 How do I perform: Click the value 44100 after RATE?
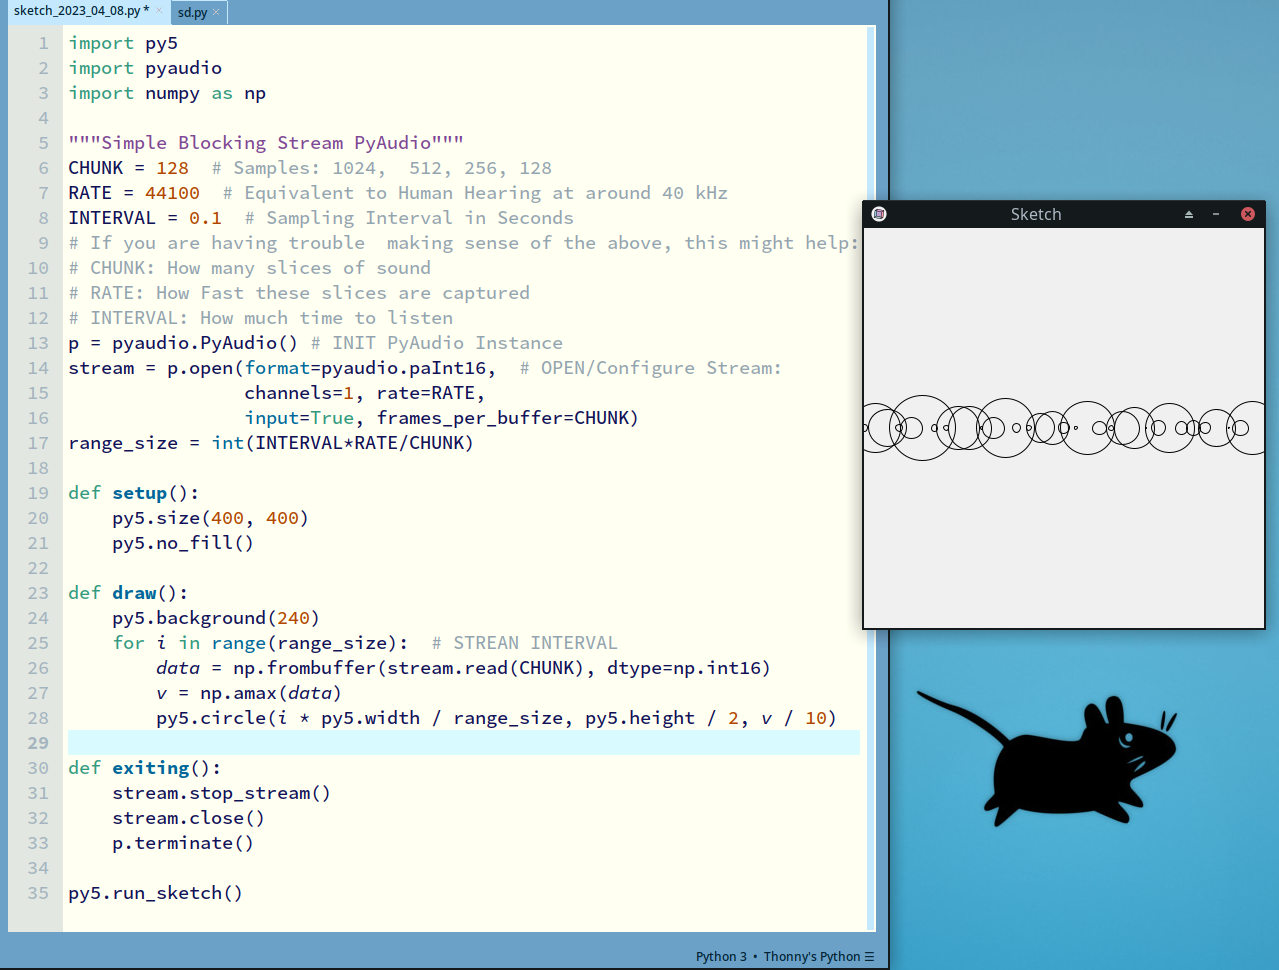(172, 193)
